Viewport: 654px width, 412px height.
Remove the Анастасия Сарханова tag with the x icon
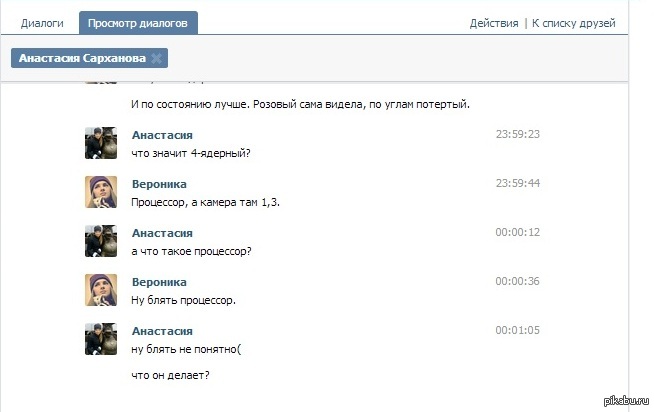point(156,58)
